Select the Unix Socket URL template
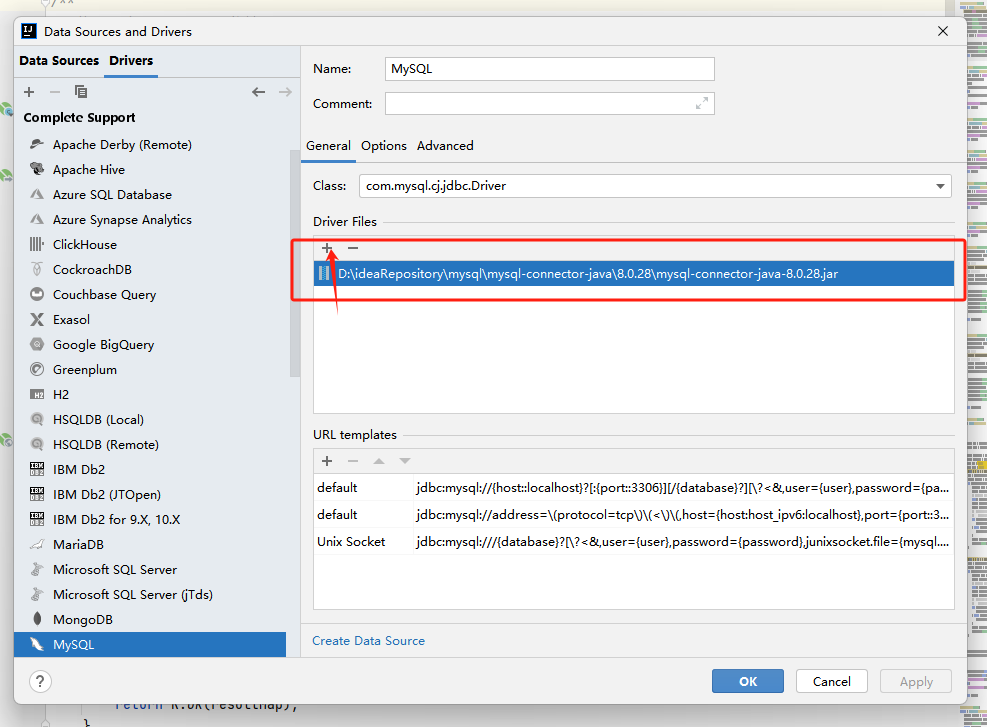Image resolution: width=987 pixels, height=727 pixels. [351, 542]
